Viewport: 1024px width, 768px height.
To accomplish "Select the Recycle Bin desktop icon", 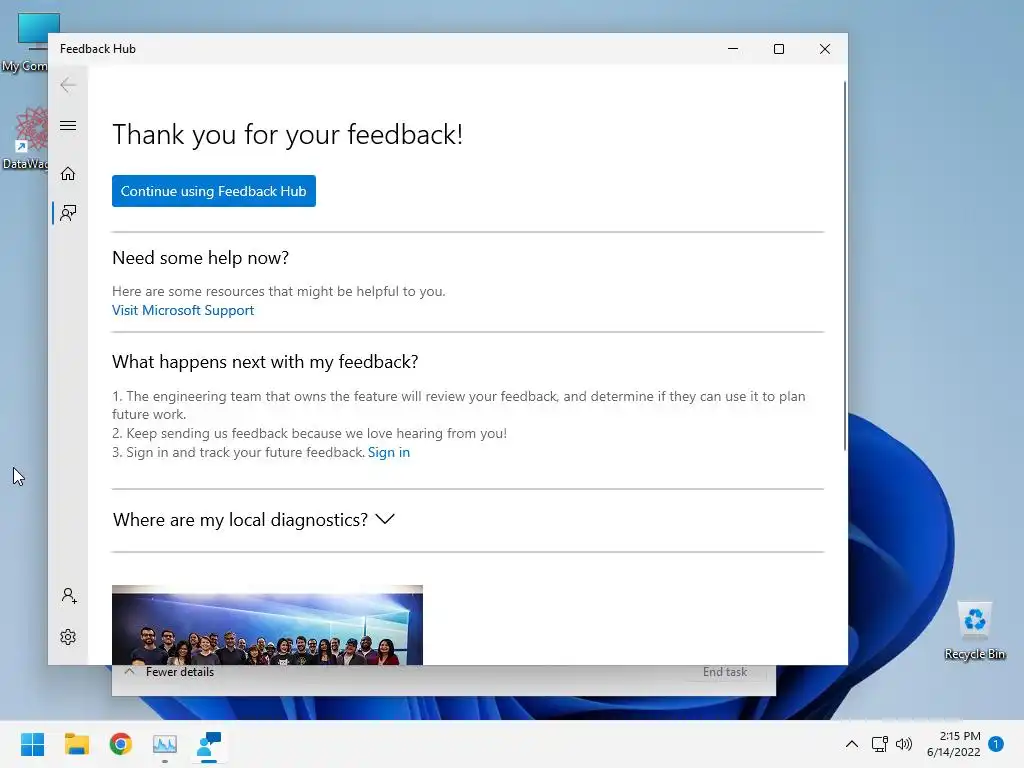I will (x=975, y=630).
